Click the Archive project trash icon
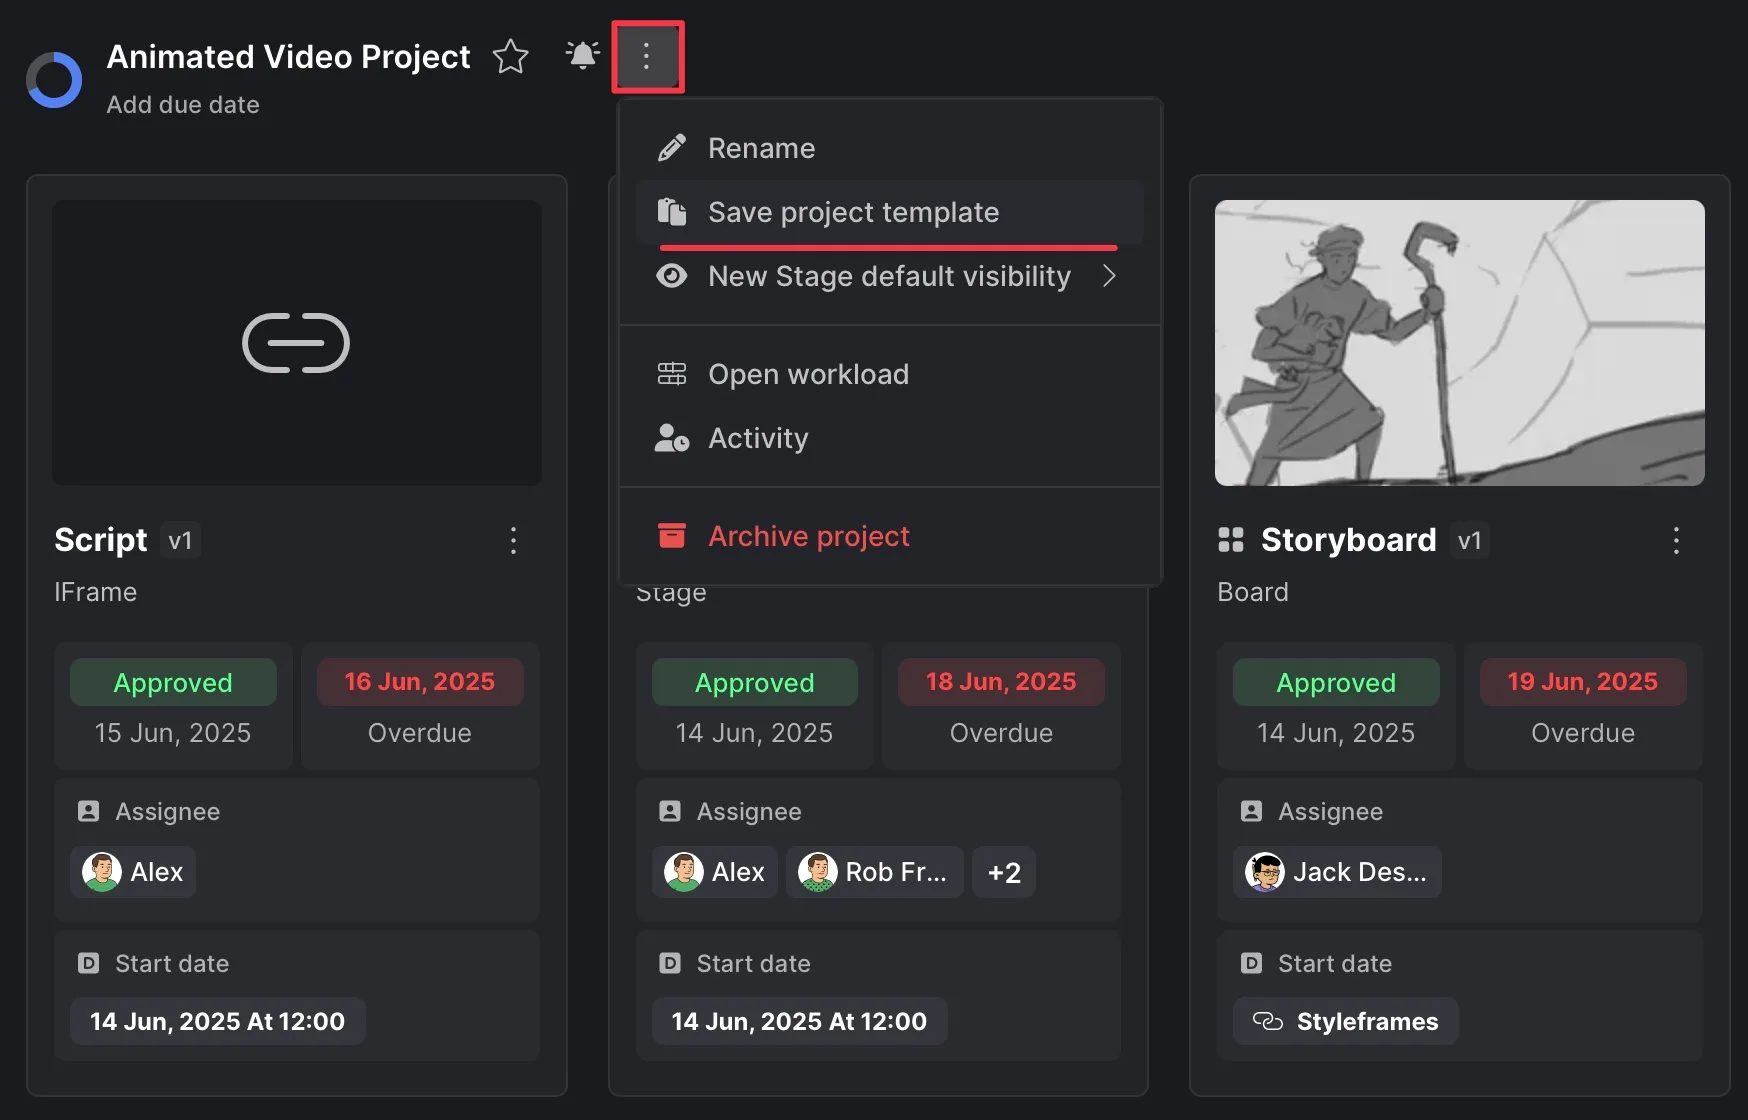1748x1120 pixels. pos(671,535)
